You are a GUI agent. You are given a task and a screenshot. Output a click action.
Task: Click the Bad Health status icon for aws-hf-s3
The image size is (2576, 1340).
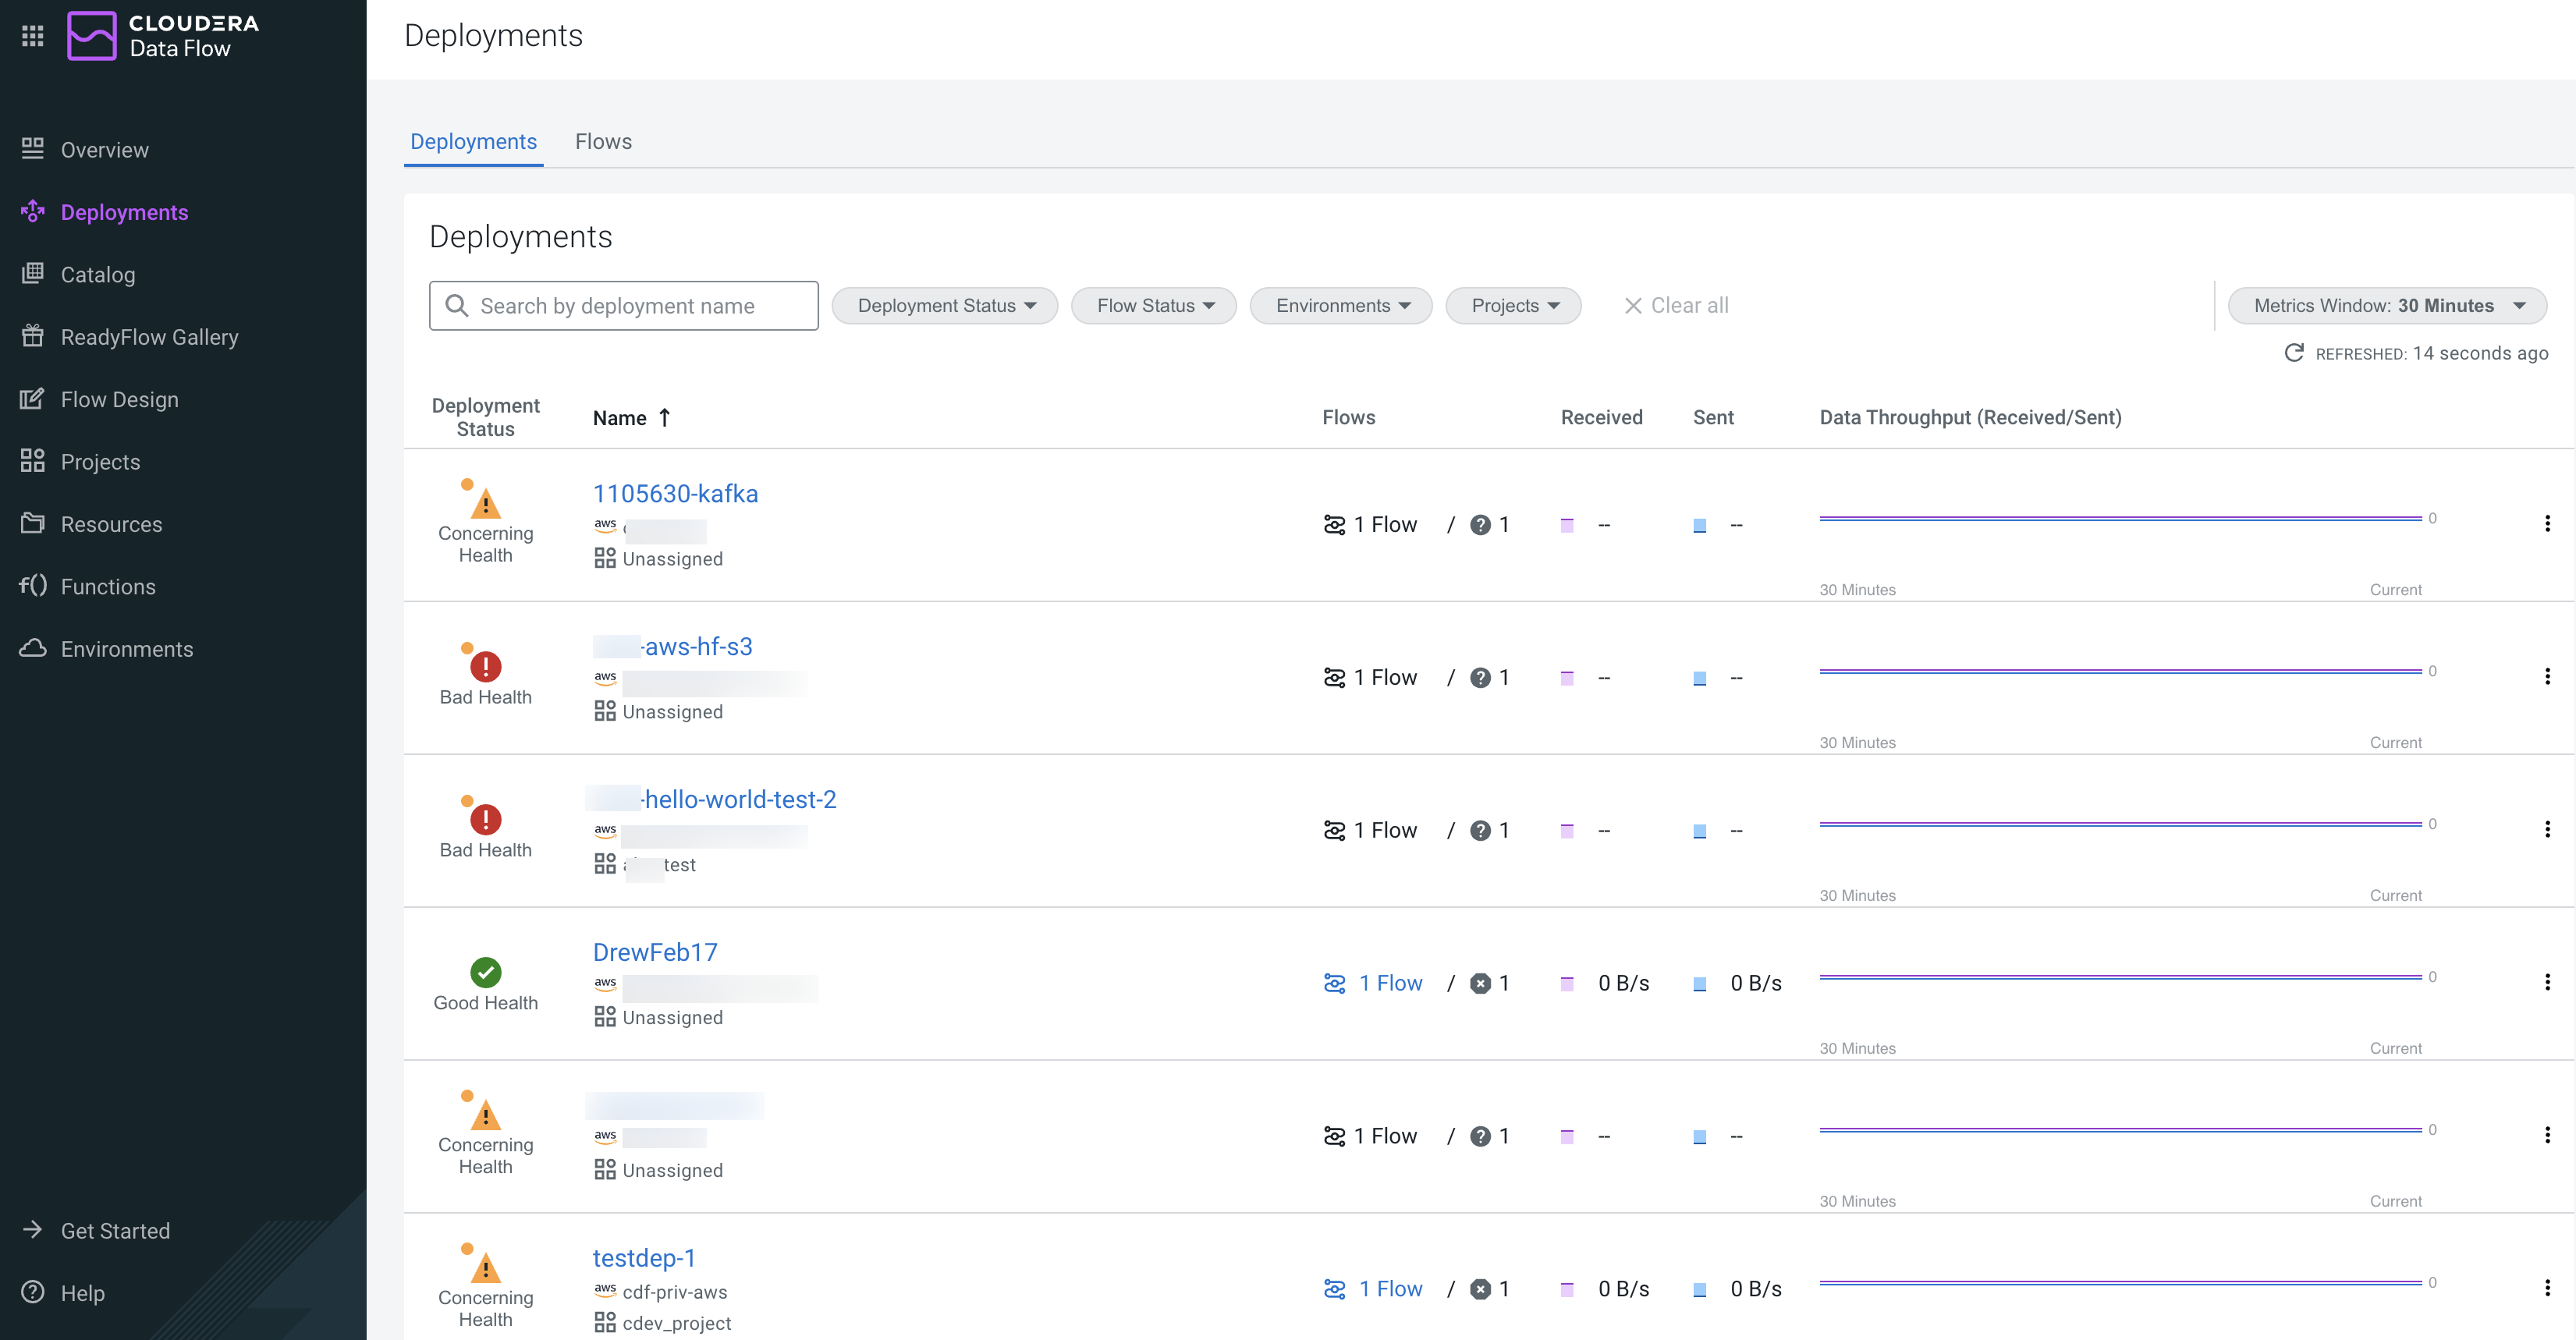tap(485, 666)
